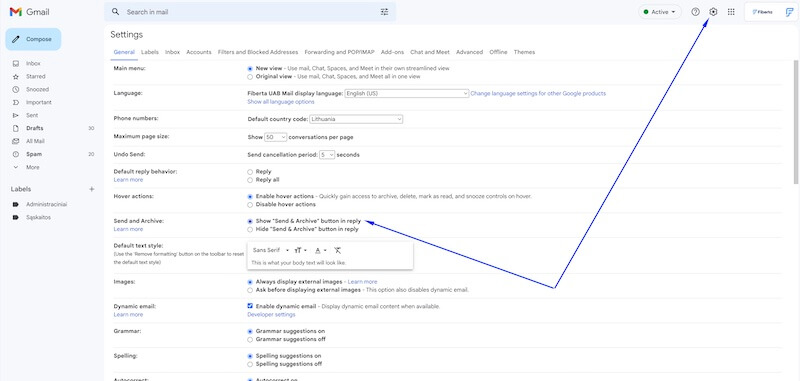800x381 pixels.
Task: Click Learn more beside external images
Action: pos(362,282)
